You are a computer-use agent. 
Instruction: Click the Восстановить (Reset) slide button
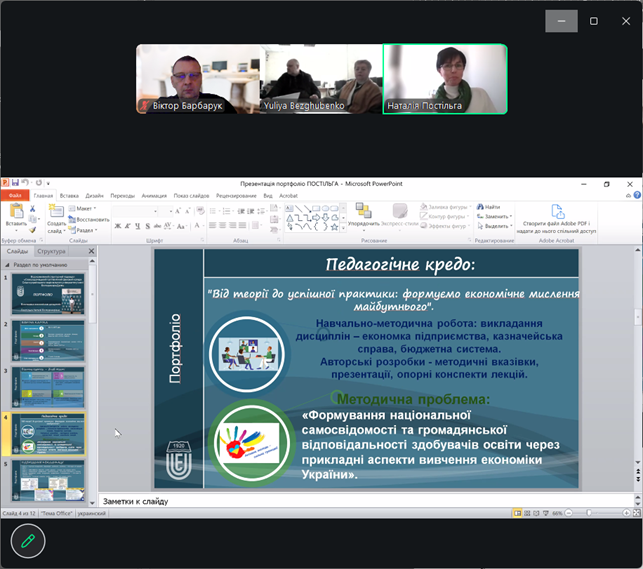(89, 219)
